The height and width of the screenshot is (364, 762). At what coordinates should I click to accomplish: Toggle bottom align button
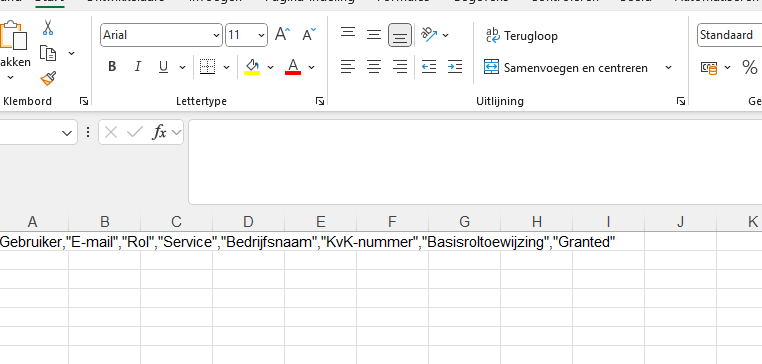pos(400,35)
